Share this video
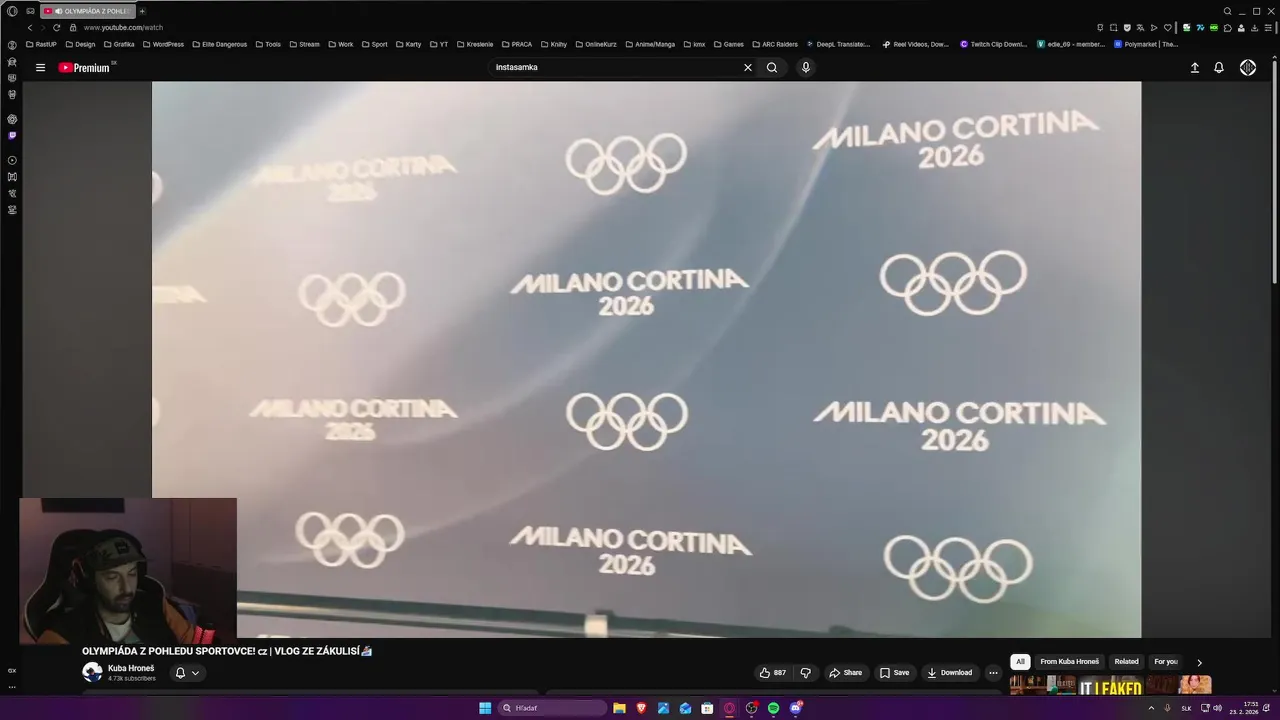 845,673
